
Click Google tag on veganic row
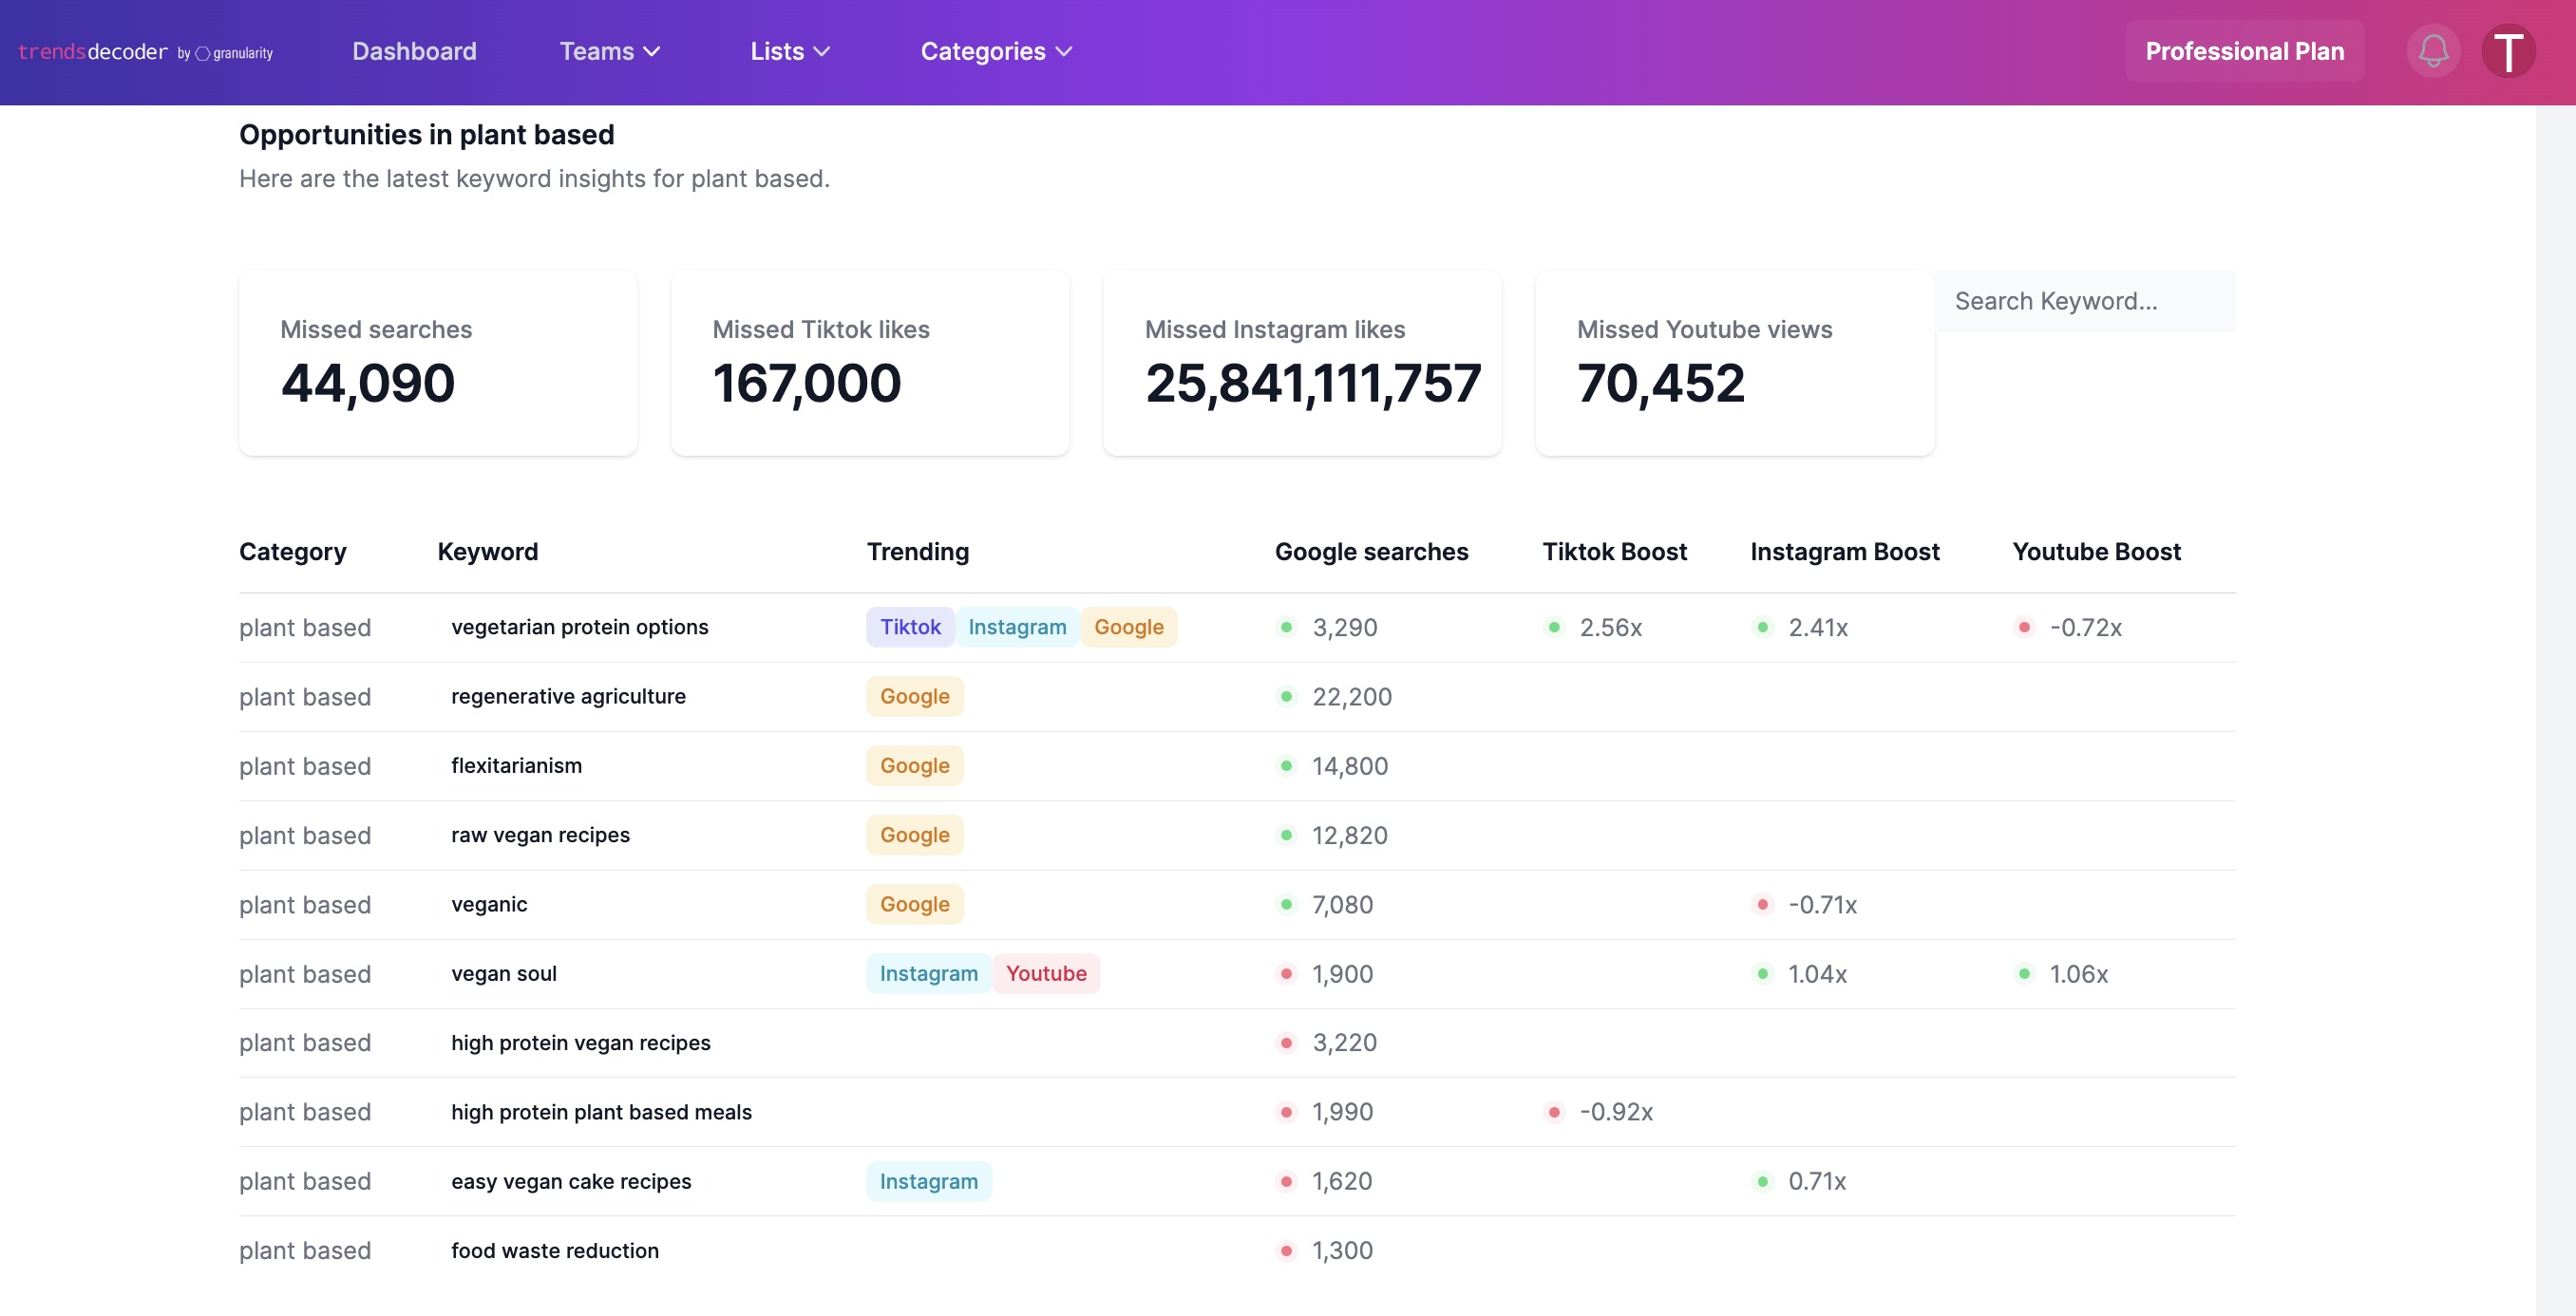(x=914, y=904)
